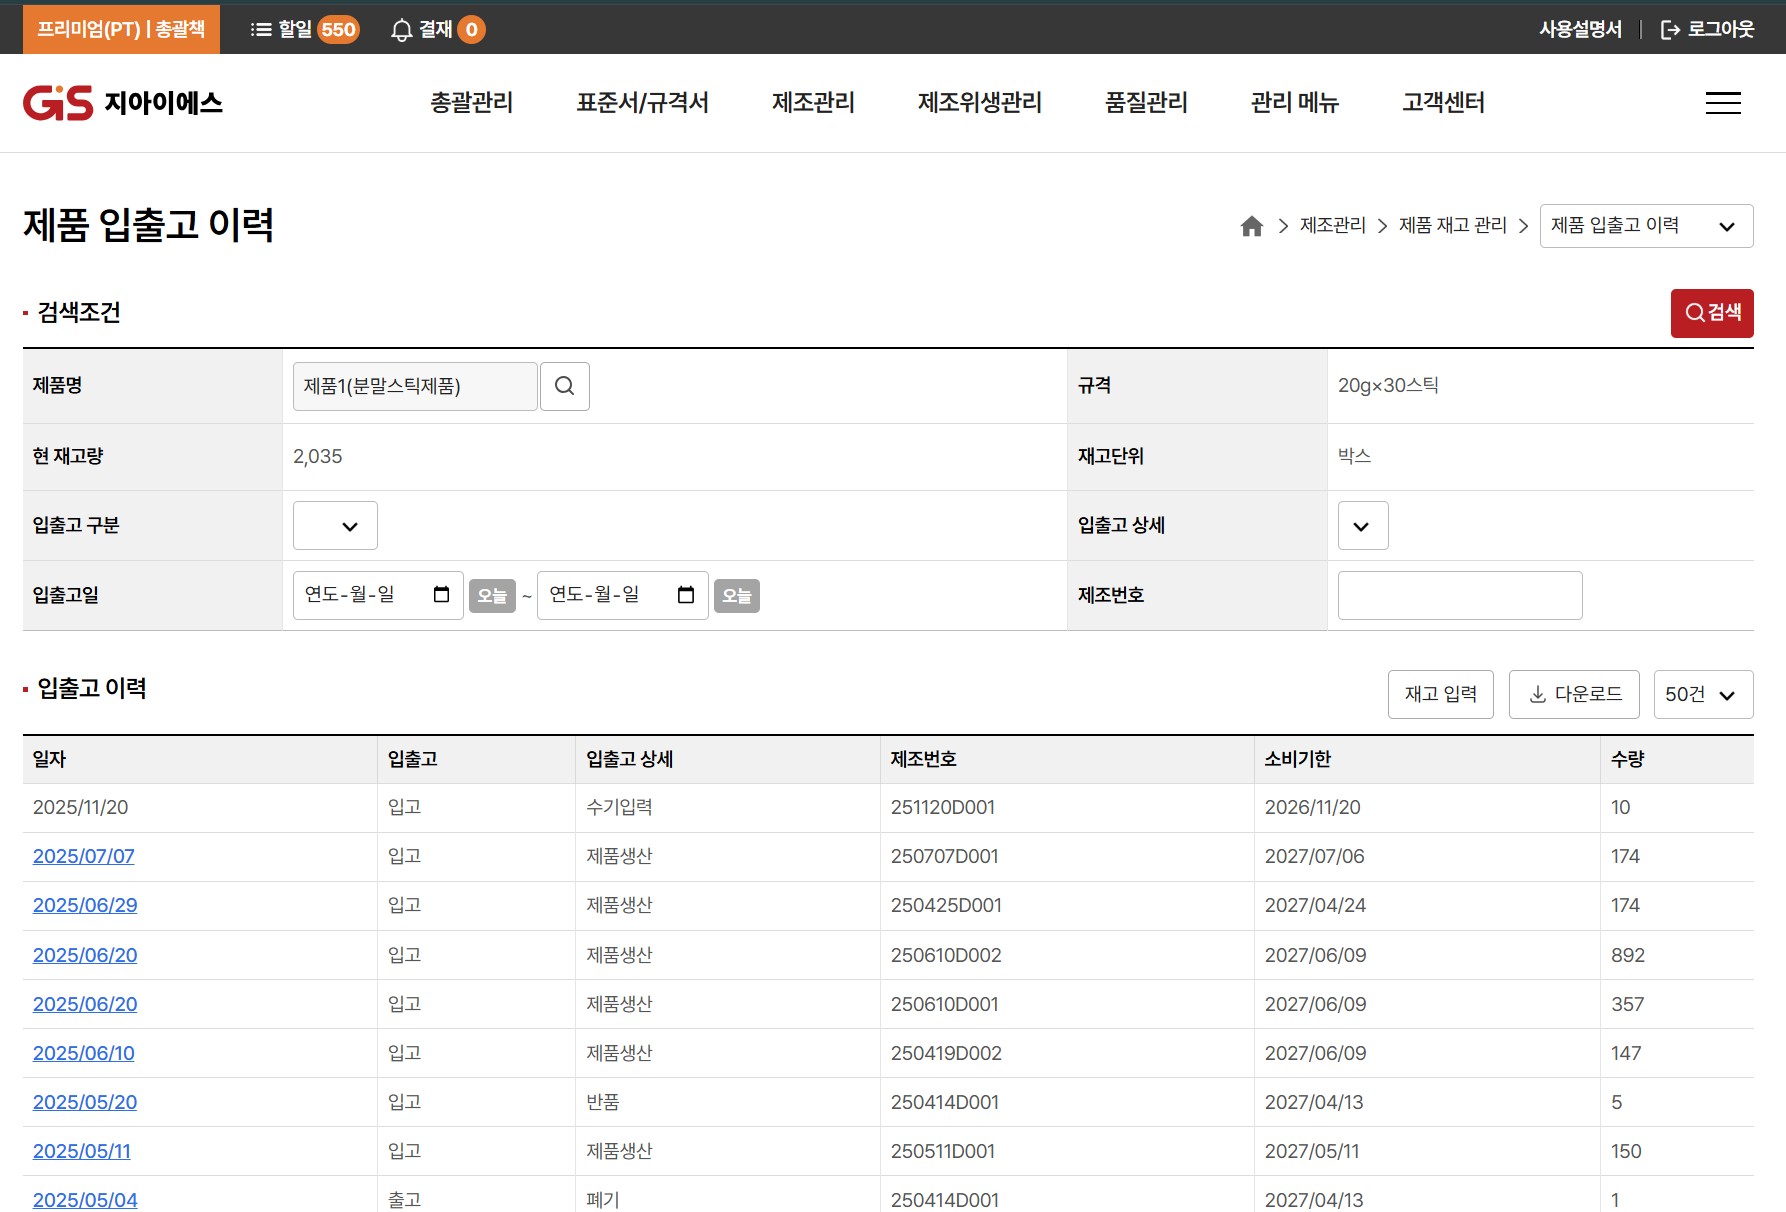Open the 제품 입출고 이력 breadcrumb dropdown
1786x1212 pixels.
pyautogui.click(x=1645, y=226)
